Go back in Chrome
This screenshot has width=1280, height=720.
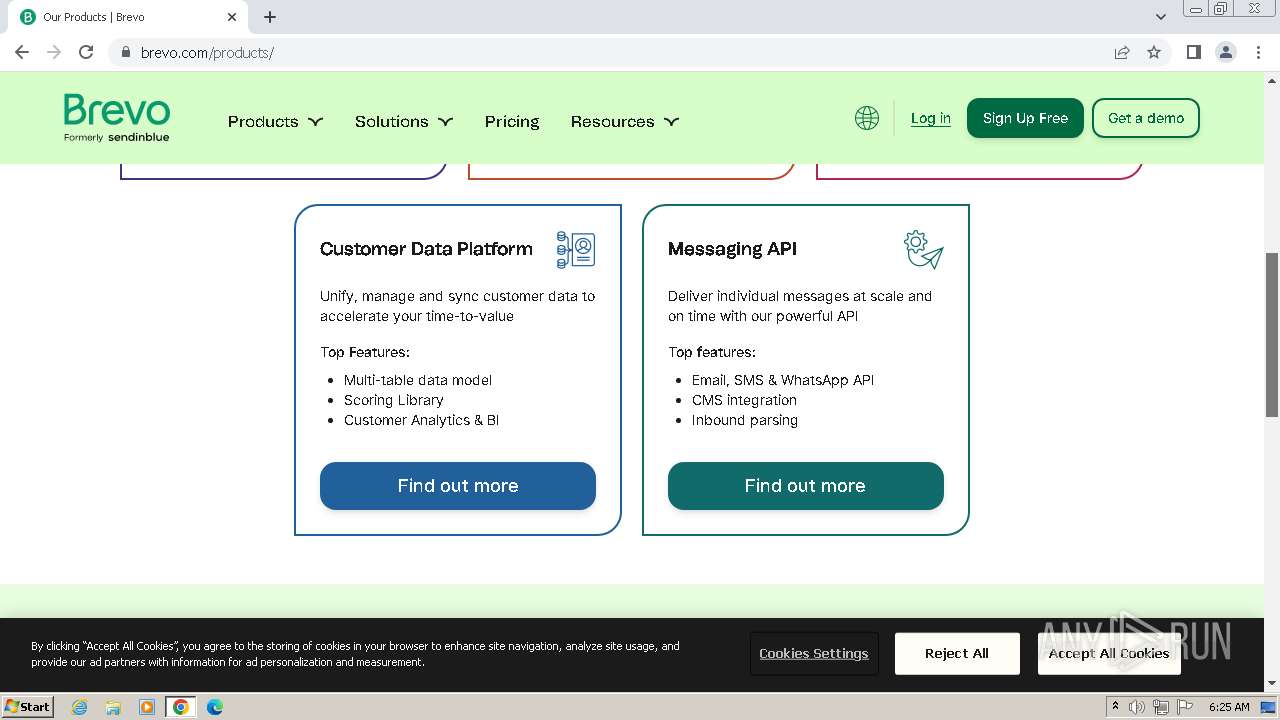[22, 52]
